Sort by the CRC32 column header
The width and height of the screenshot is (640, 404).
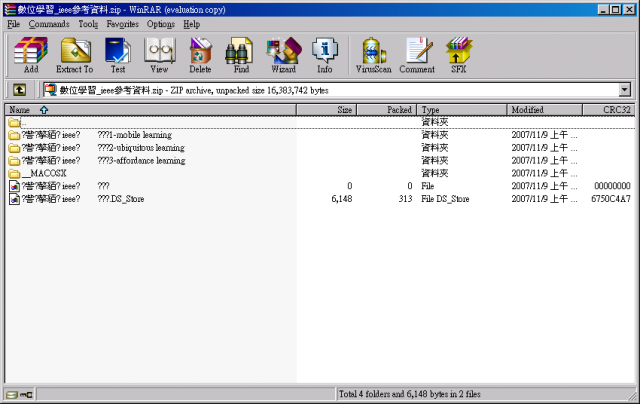click(609, 110)
